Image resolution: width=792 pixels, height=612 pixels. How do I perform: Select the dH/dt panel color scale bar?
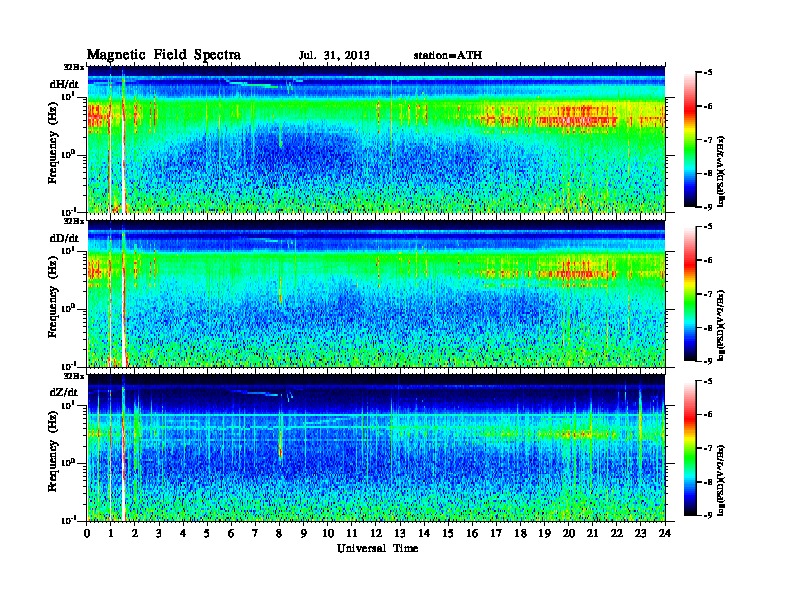tap(689, 140)
